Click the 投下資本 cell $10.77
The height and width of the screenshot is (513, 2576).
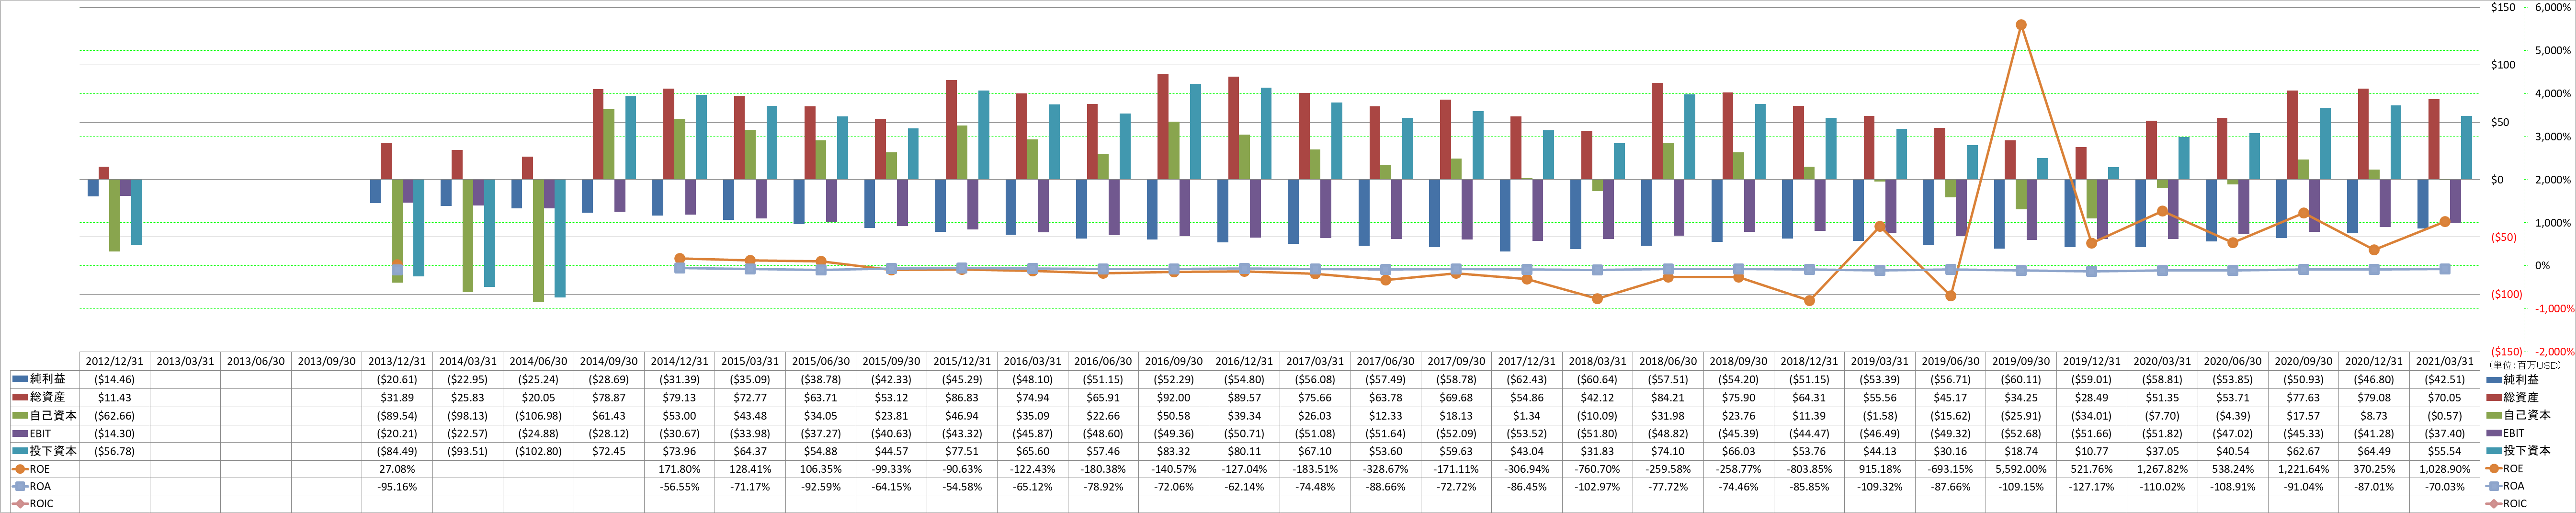(2092, 452)
